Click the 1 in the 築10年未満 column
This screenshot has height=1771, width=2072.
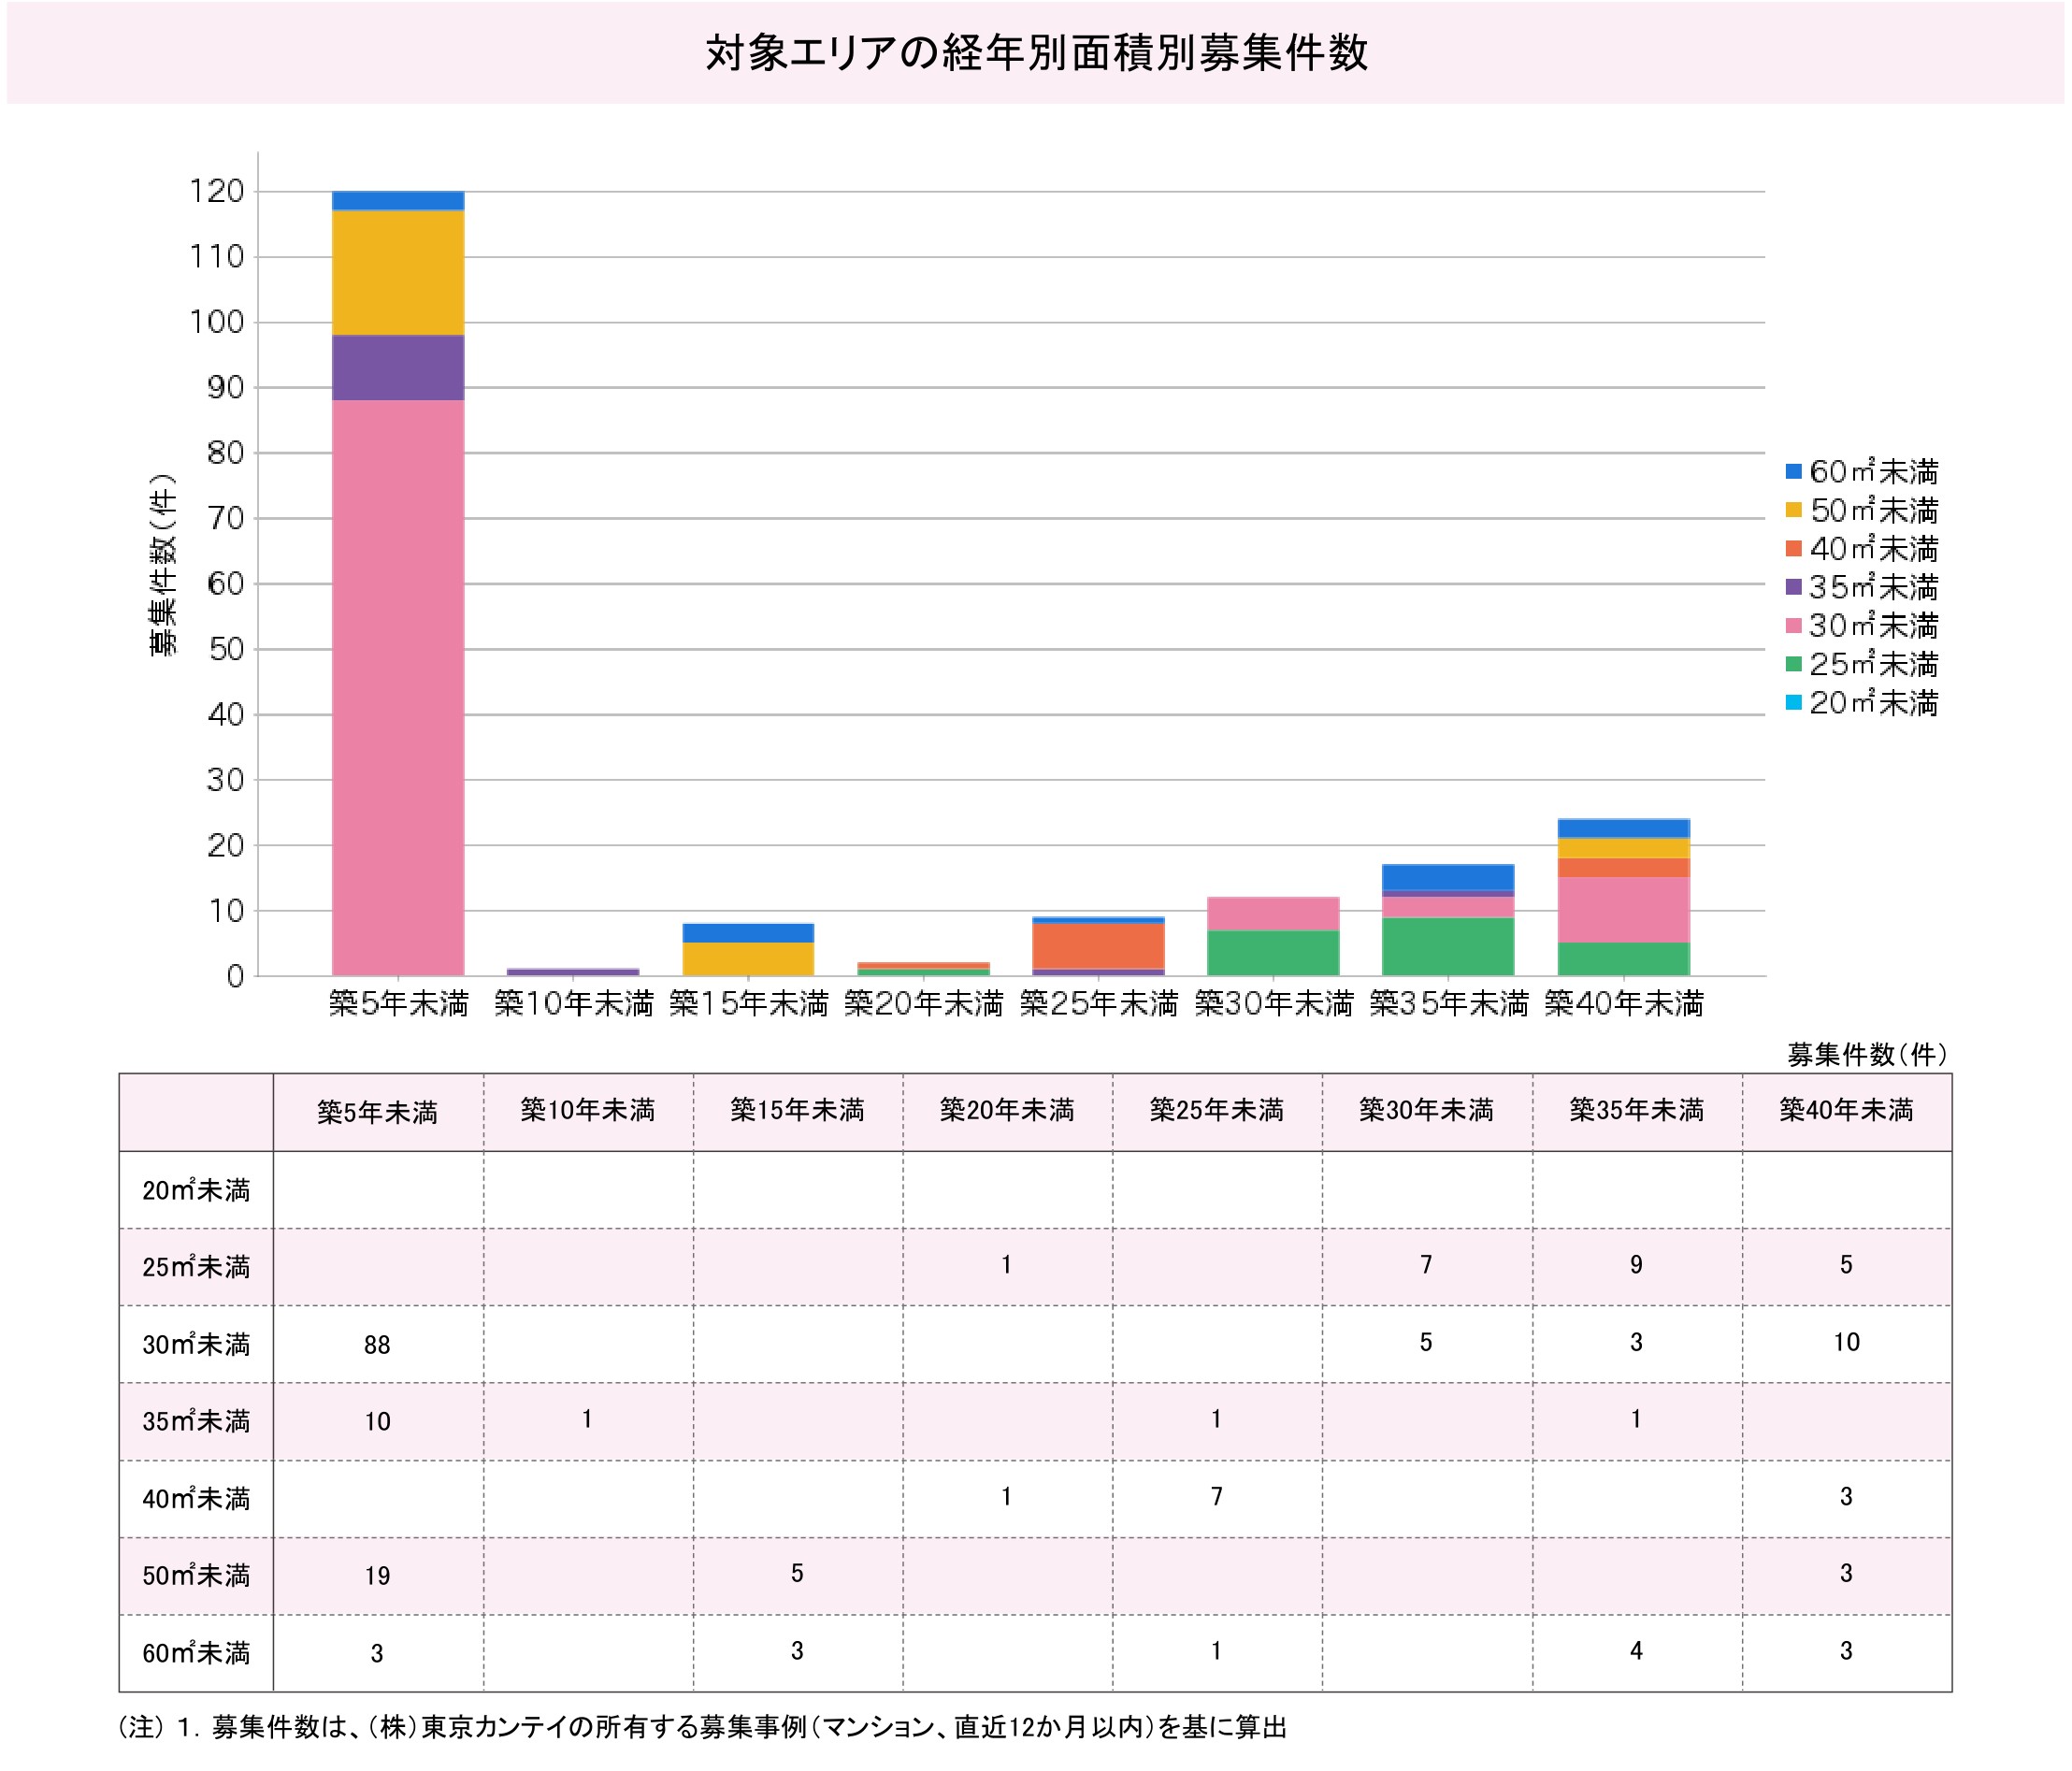(x=587, y=1419)
